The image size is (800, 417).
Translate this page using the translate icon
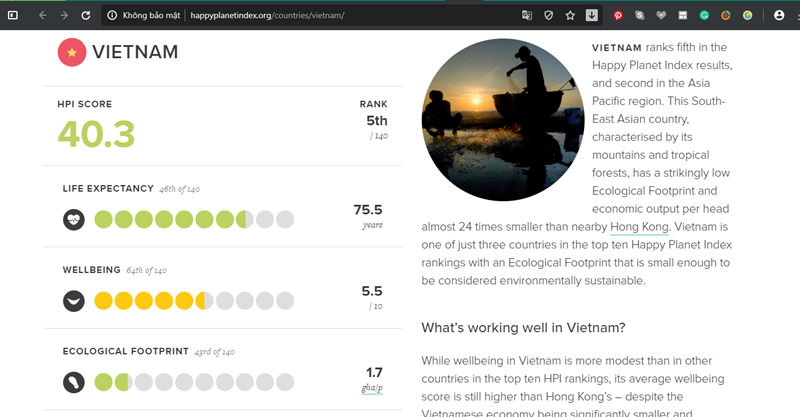point(527,15)
